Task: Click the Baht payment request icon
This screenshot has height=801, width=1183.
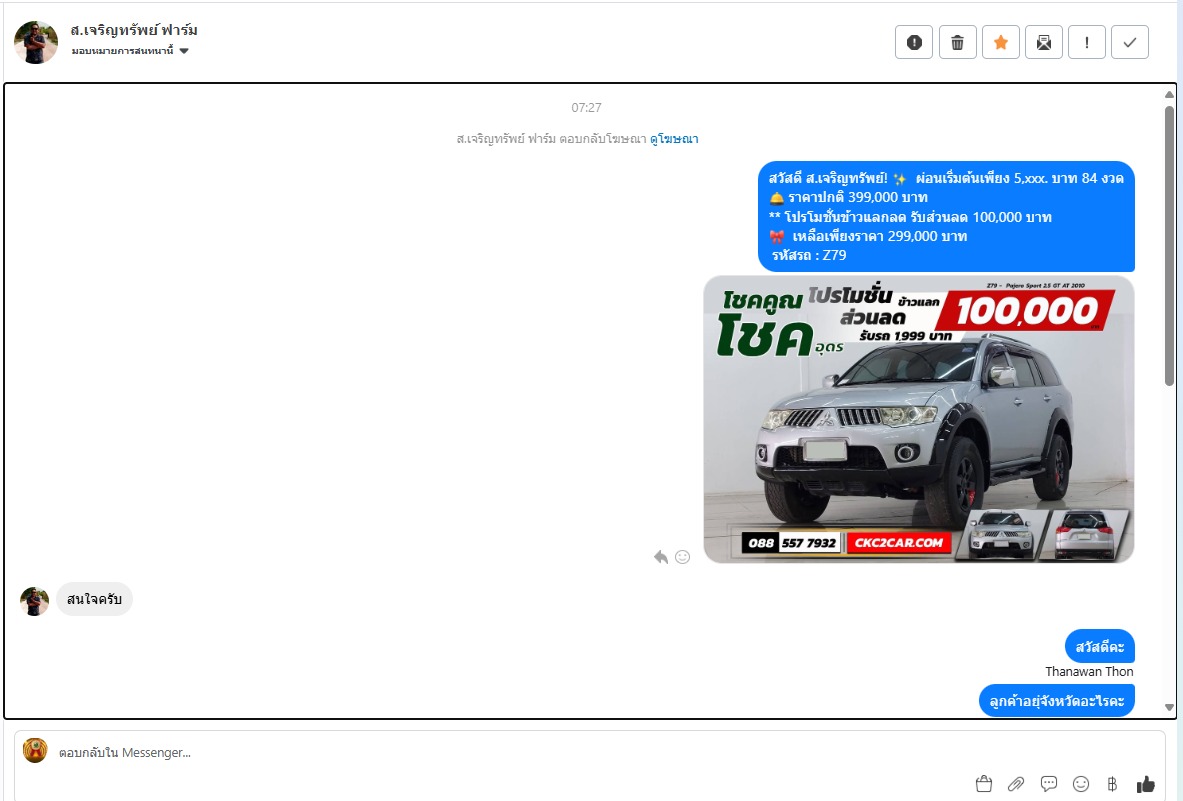Action: click(1112, 783)
